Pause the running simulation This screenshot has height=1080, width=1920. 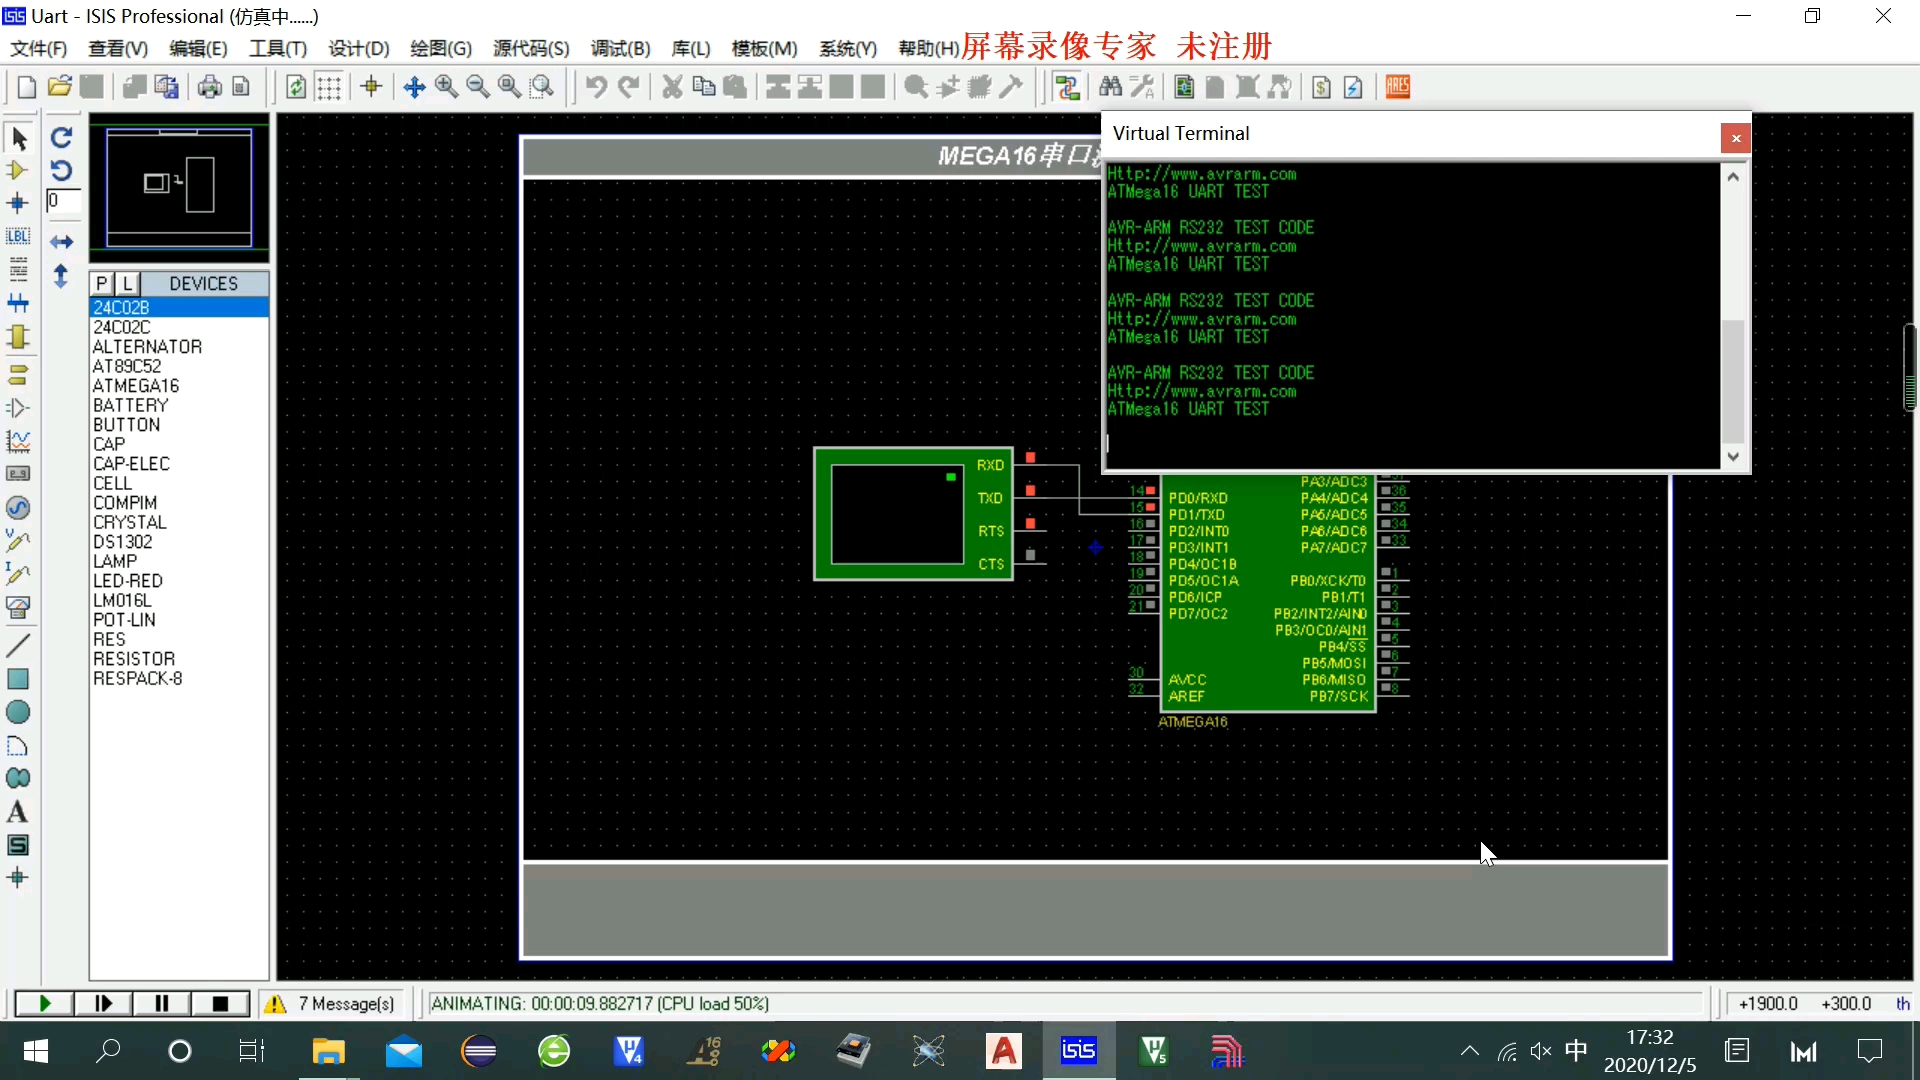[161, 1003]
